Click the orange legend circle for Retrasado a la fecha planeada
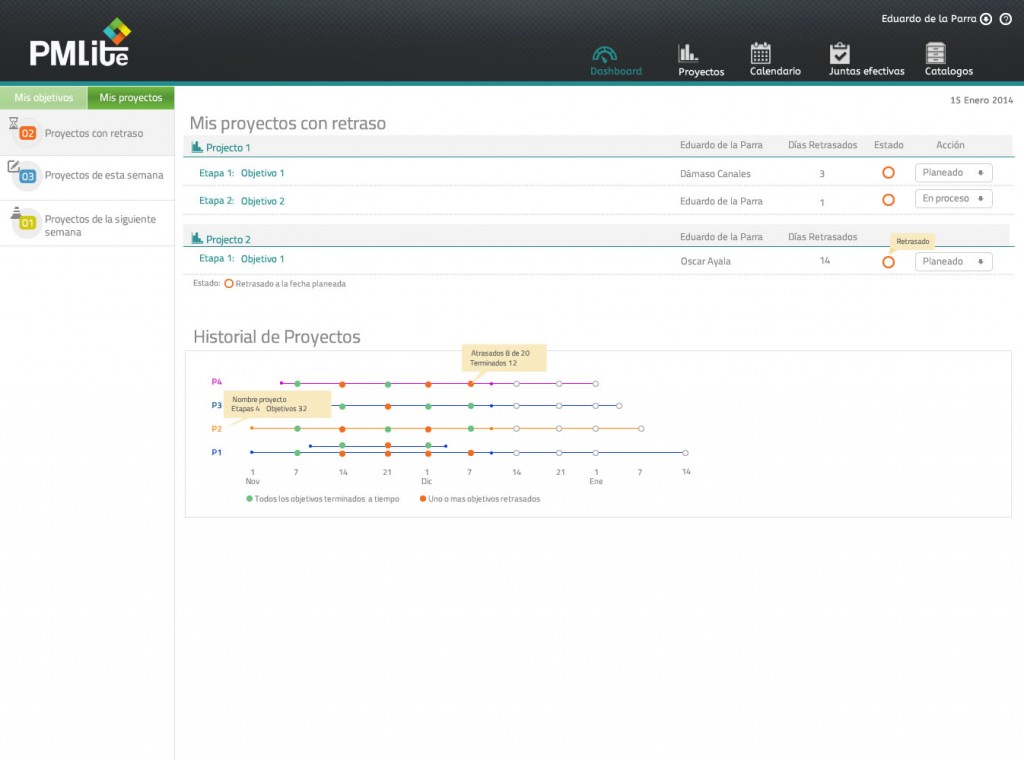1024x760 pixels. point(229,284)
